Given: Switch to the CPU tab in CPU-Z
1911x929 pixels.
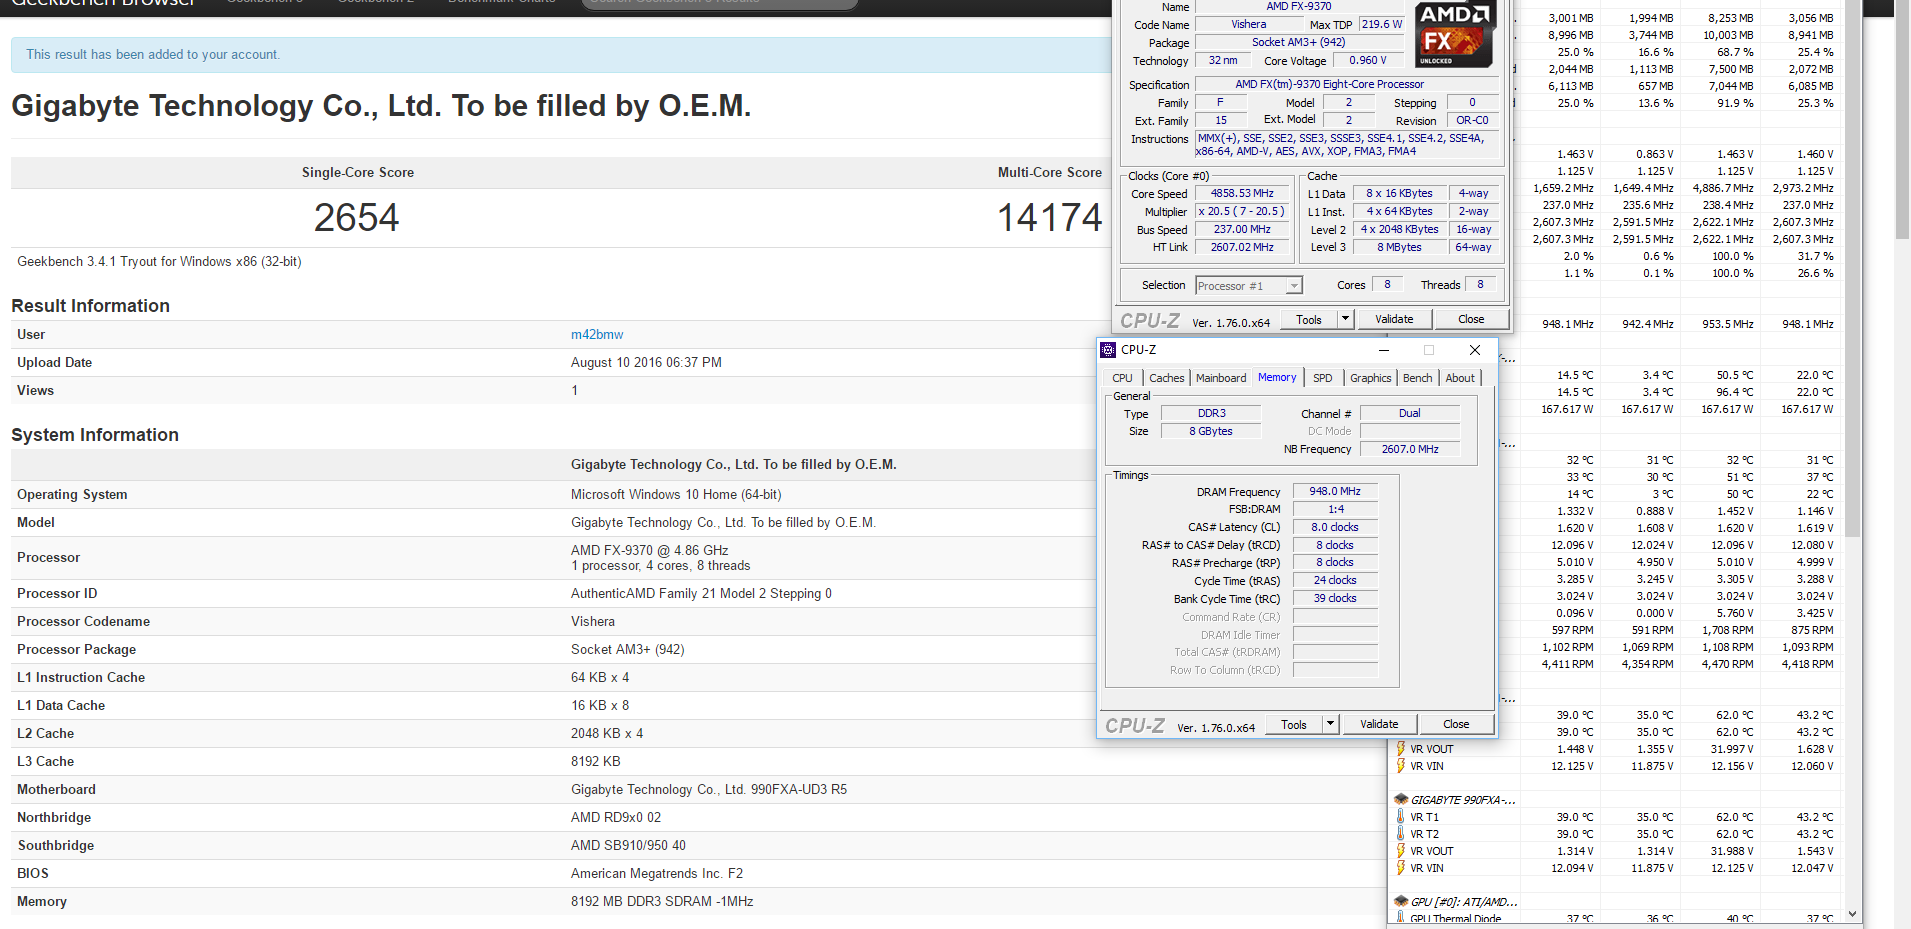Looking at the screenshot, I should [x=1122, y=378].
